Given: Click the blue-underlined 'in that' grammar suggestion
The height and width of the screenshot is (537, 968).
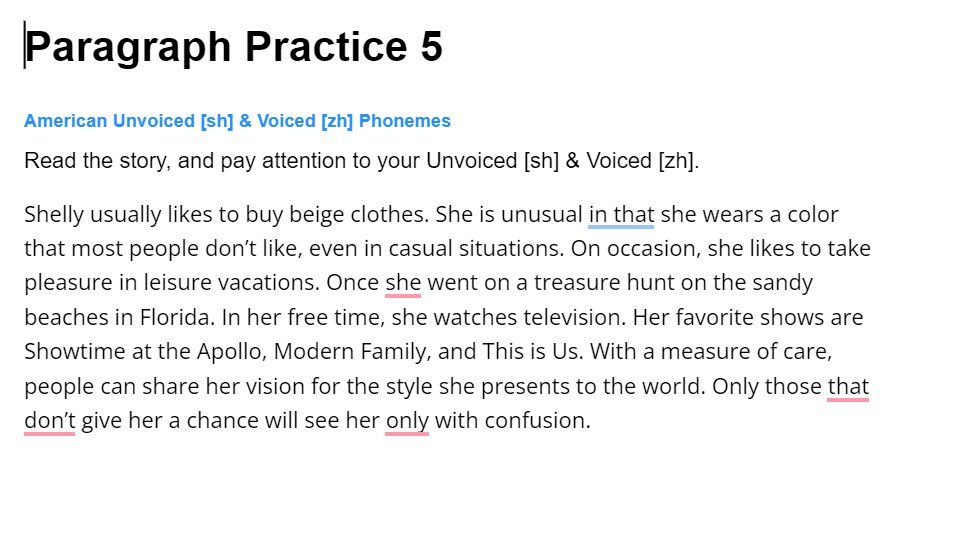Looking at the screenshot, I should [x=621, y=215].
